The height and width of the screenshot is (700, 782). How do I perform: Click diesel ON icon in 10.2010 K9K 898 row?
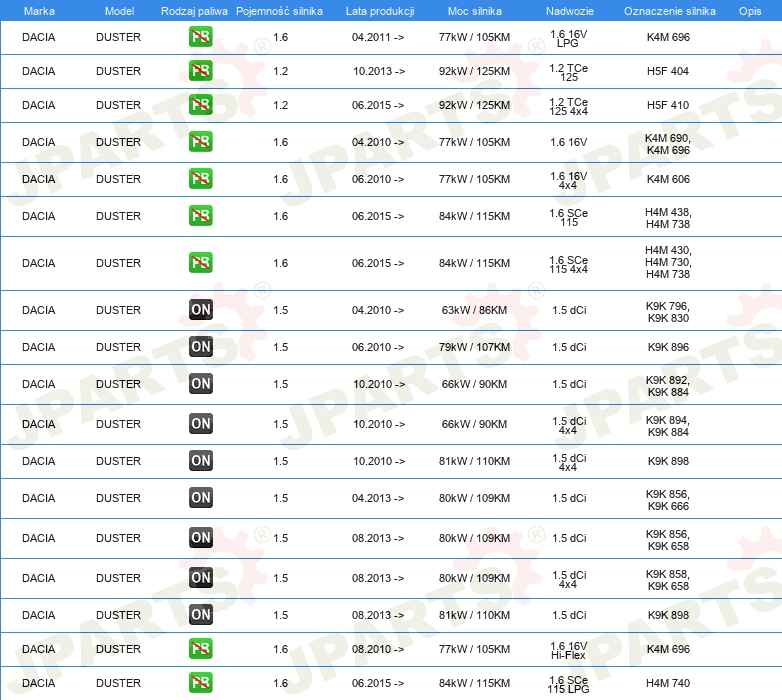click(200, 460)
